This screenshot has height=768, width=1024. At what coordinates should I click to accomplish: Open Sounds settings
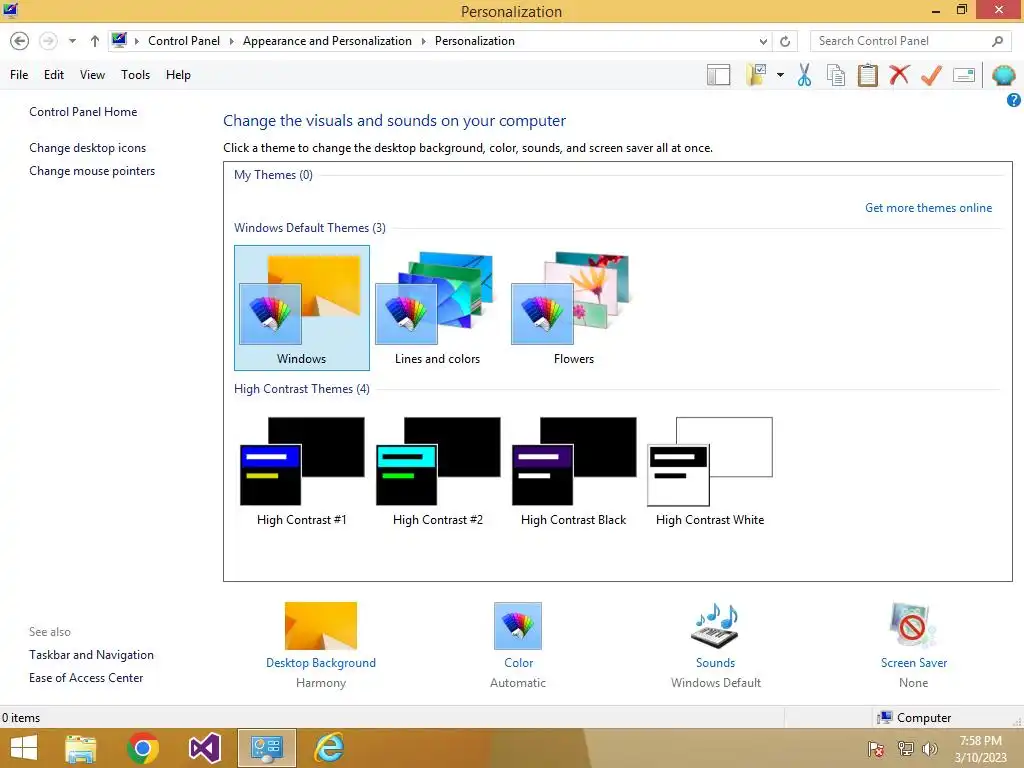[715, 645]
